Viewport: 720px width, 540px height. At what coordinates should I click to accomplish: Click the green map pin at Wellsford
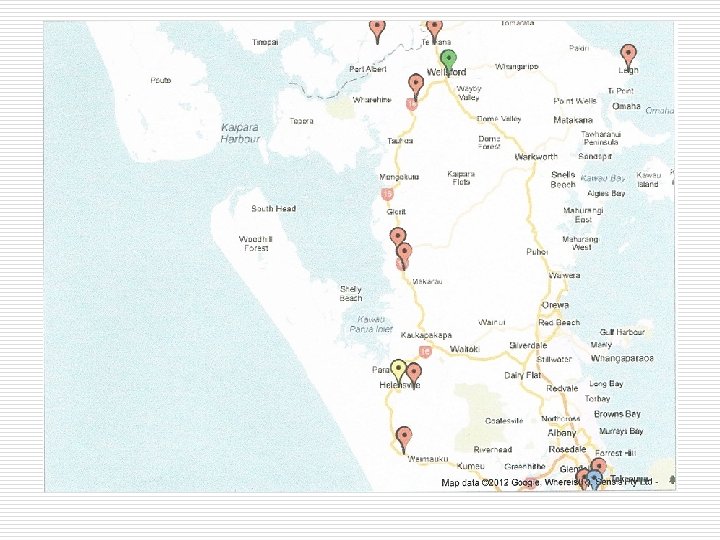pyautogui.click(x=448, y=62)
